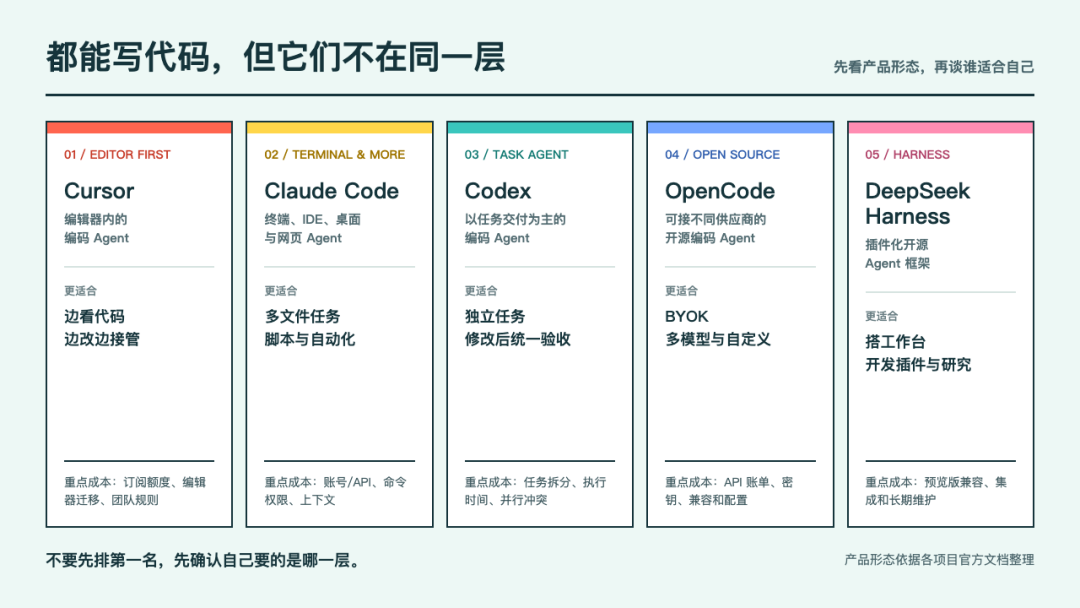Click cost note 账号/API、命令权限、上下文
This screenshot has width=1080, height=608.
(x=335, y=491)
